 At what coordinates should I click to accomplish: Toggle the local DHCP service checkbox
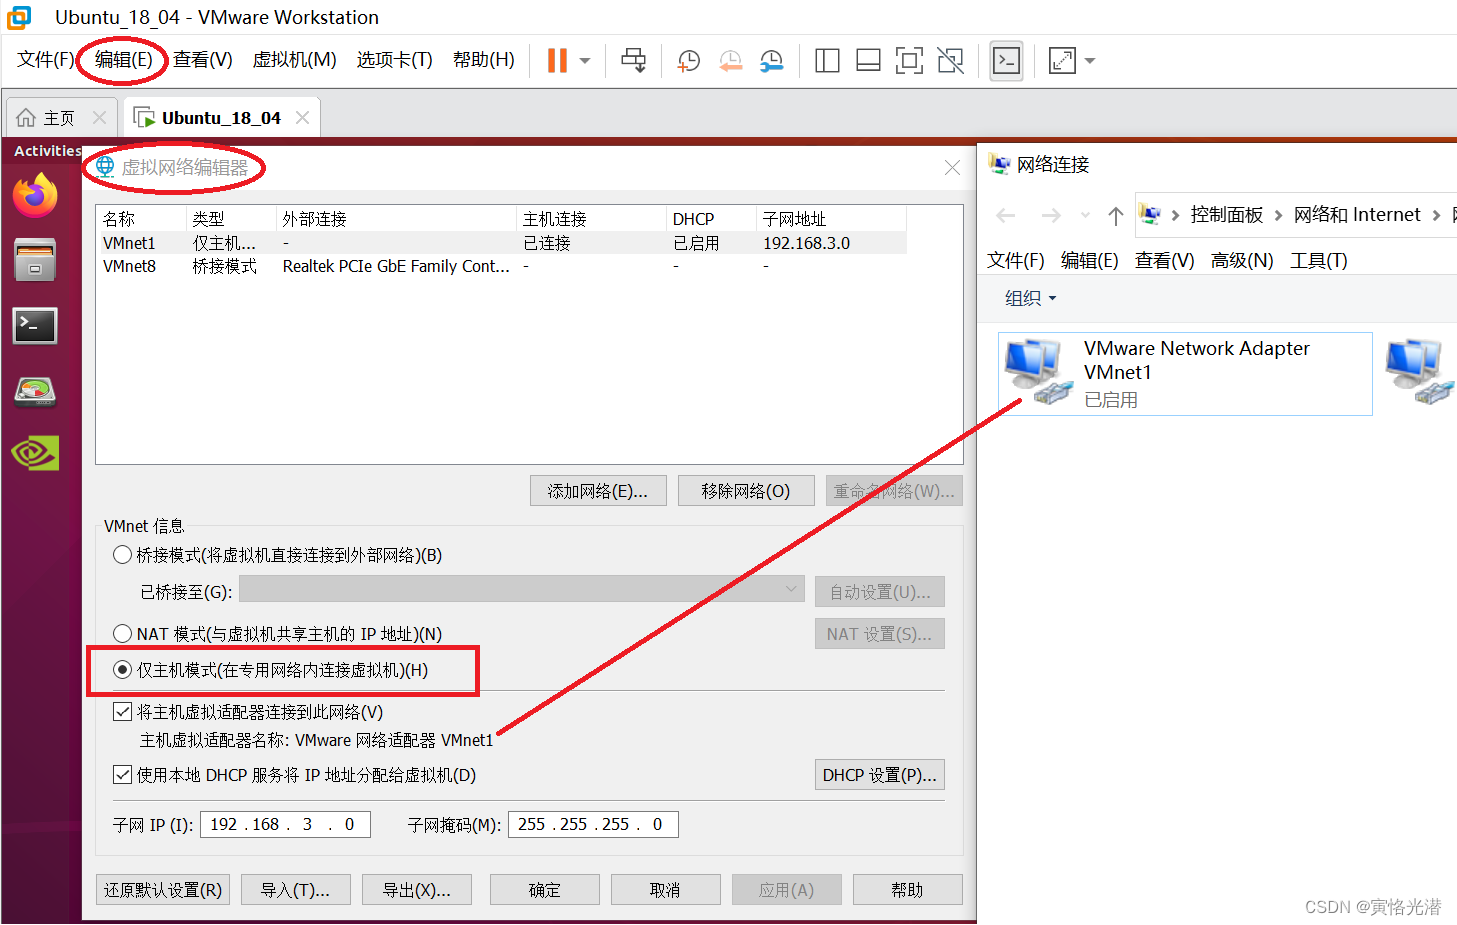123,775
